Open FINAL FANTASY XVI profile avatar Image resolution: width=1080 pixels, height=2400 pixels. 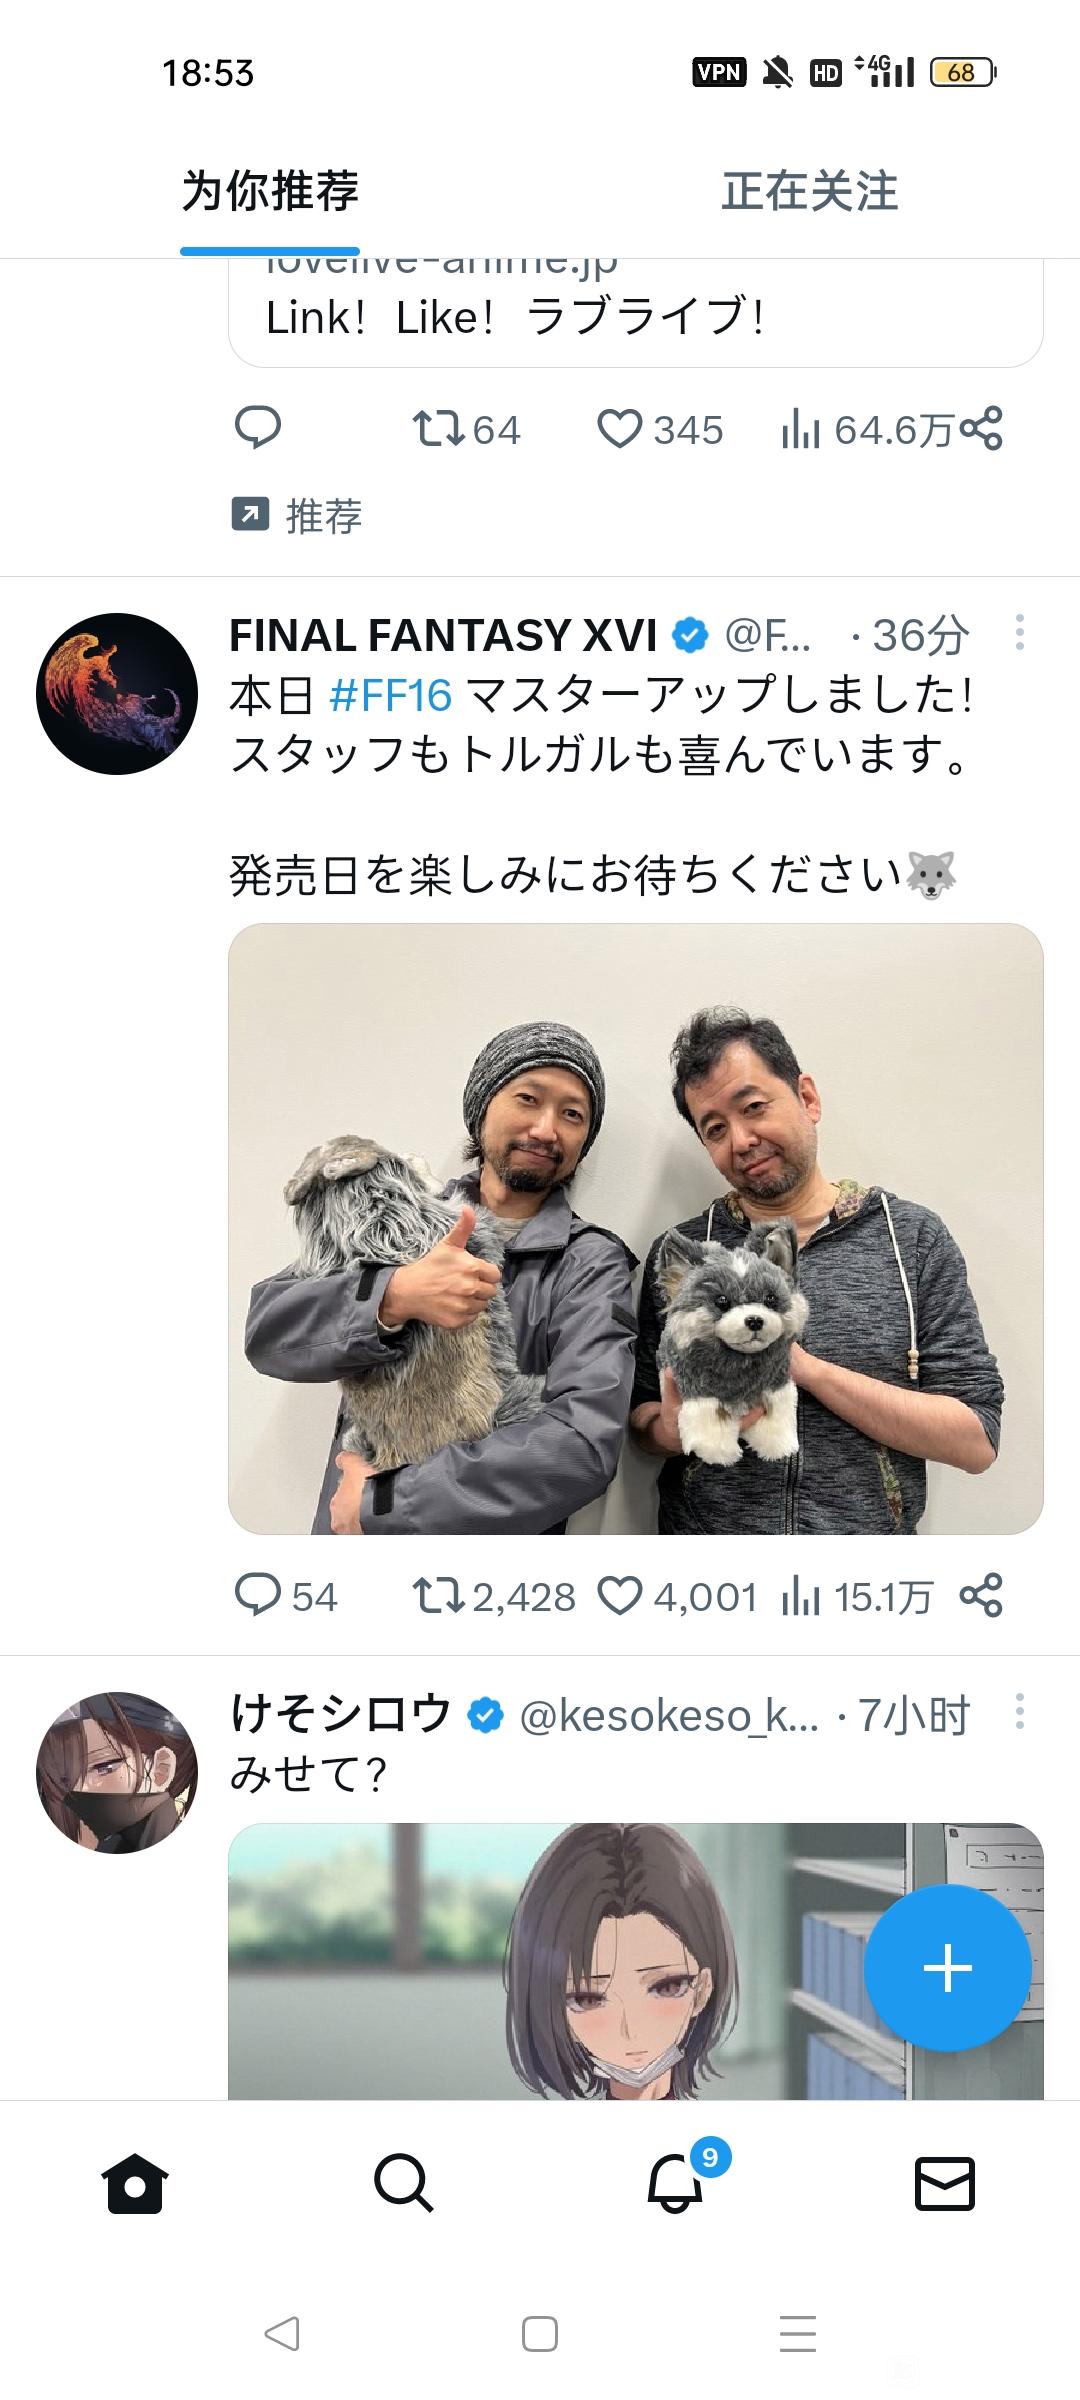click(x=117, y=694)
